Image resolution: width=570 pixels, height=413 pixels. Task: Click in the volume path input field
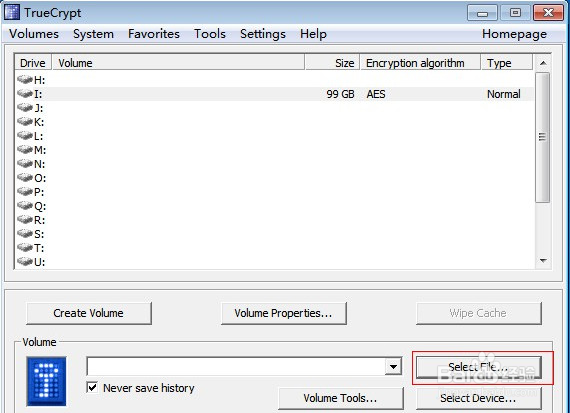pyautogui.click(x=236, y=366)
